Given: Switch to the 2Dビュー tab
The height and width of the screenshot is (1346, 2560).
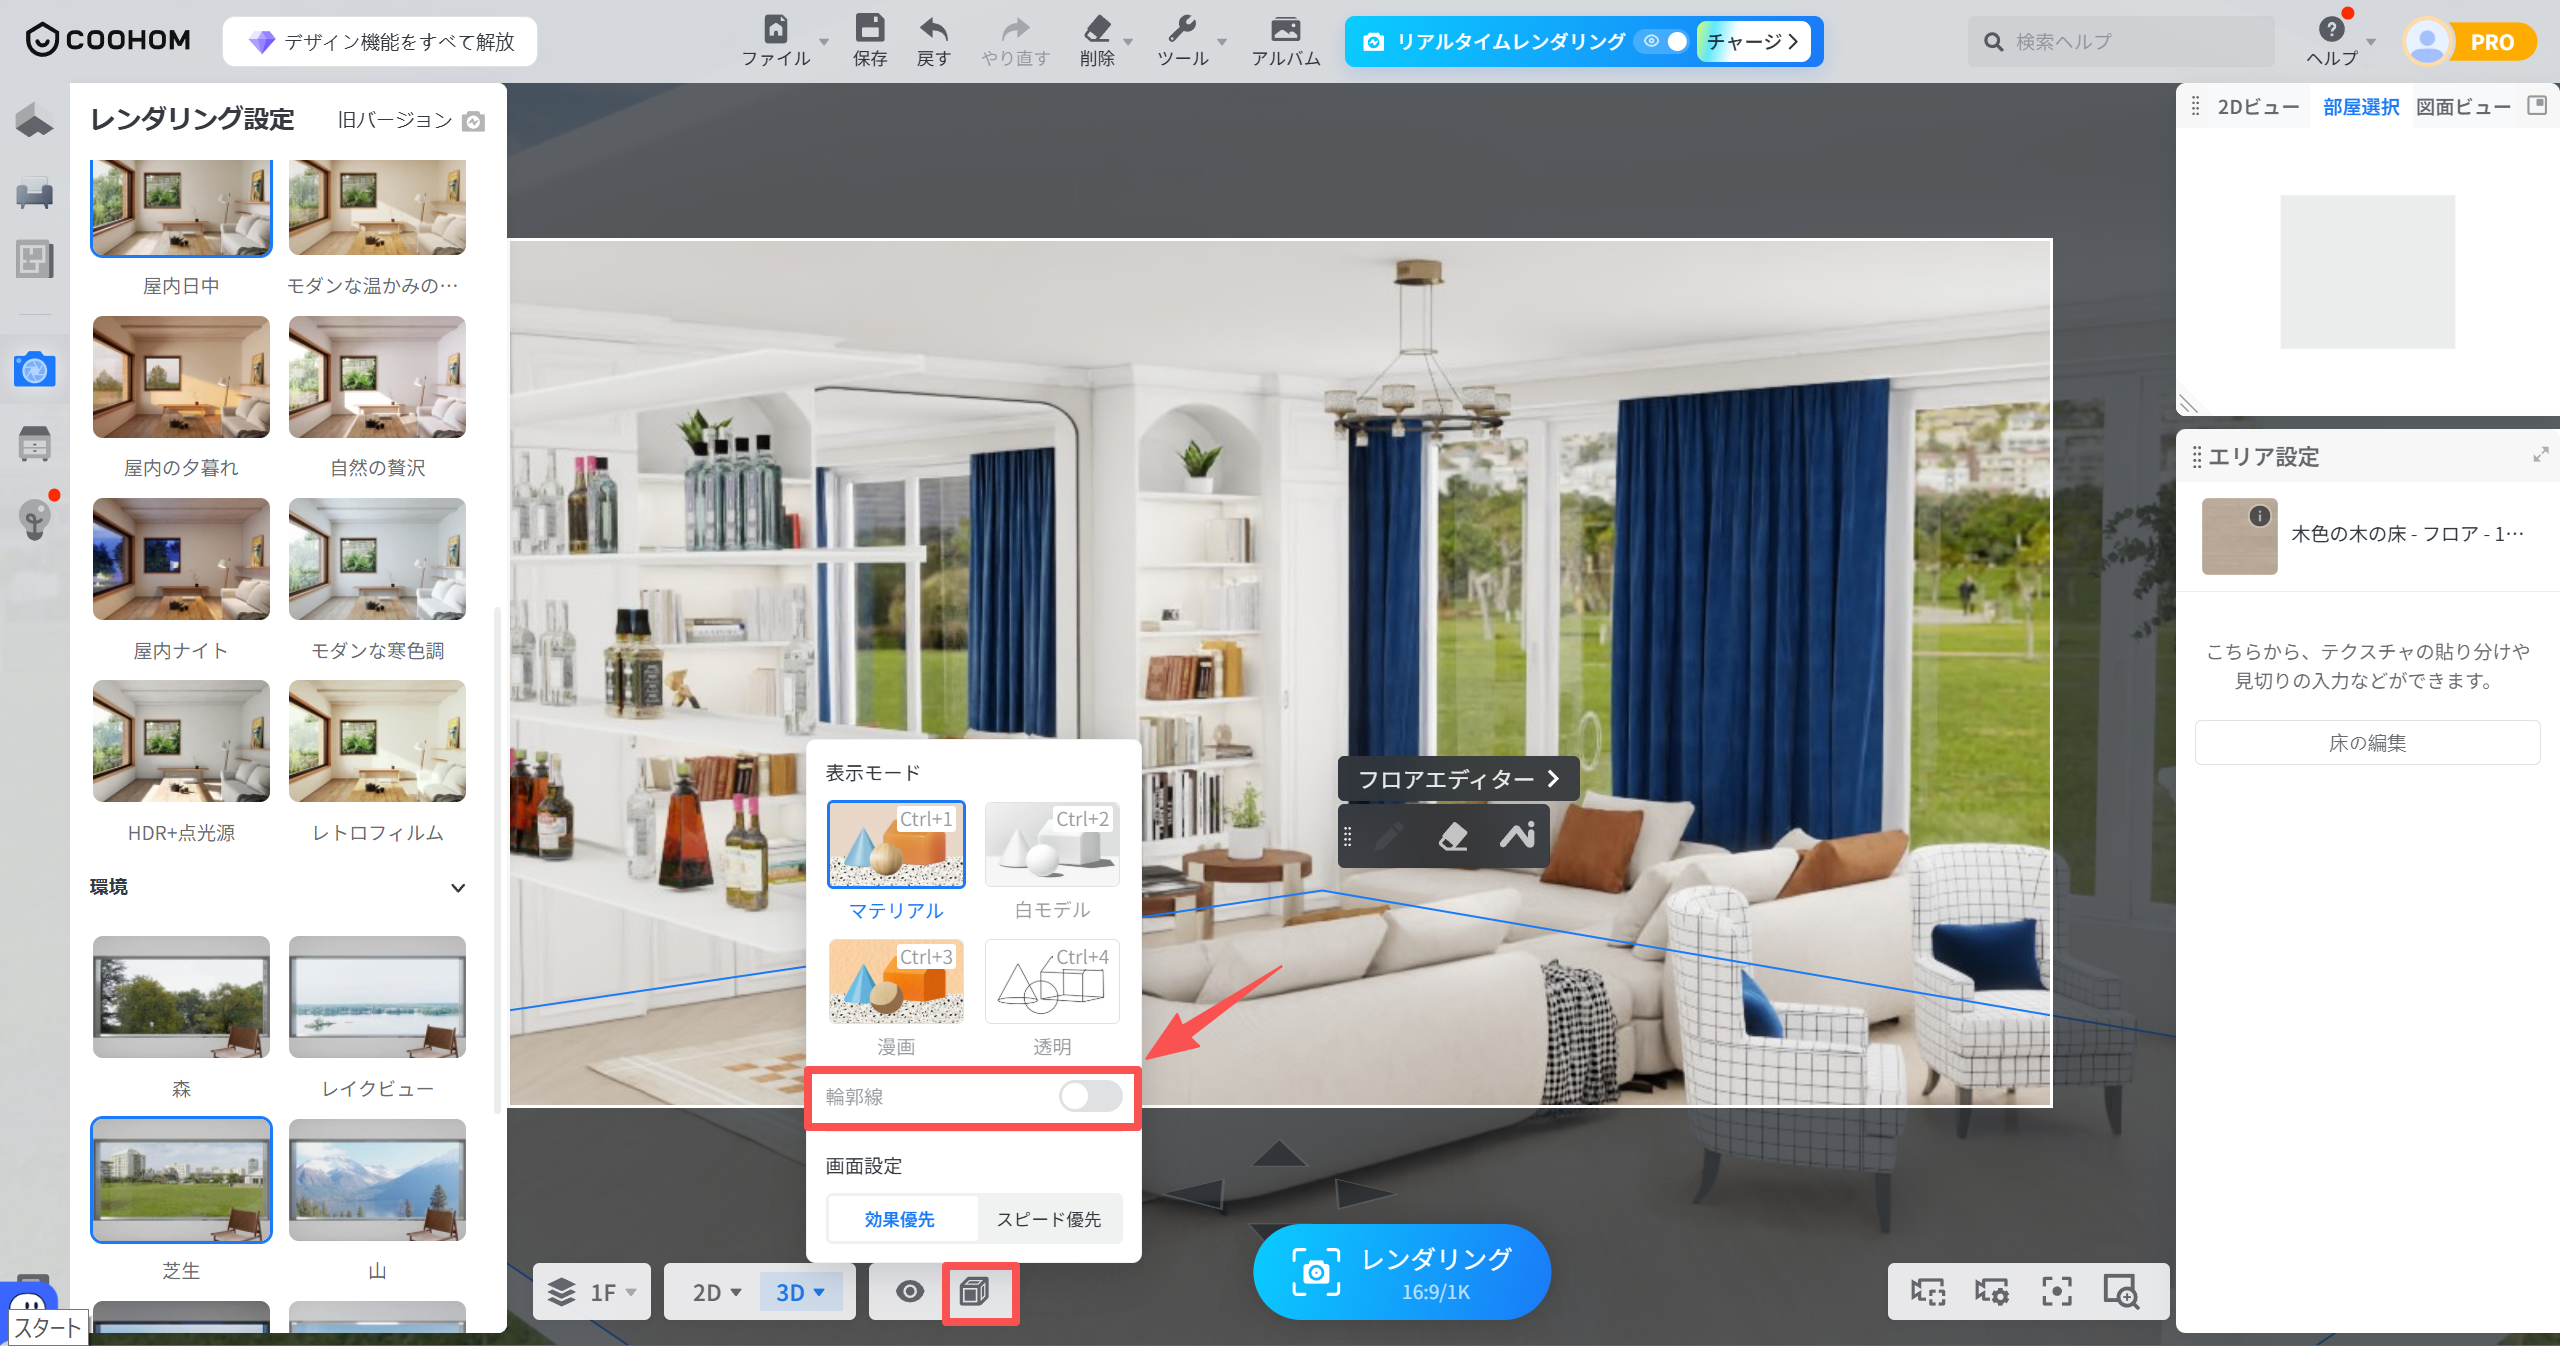Looking at the screenshot, I should pyautogui.click(x=2258, y=107).
